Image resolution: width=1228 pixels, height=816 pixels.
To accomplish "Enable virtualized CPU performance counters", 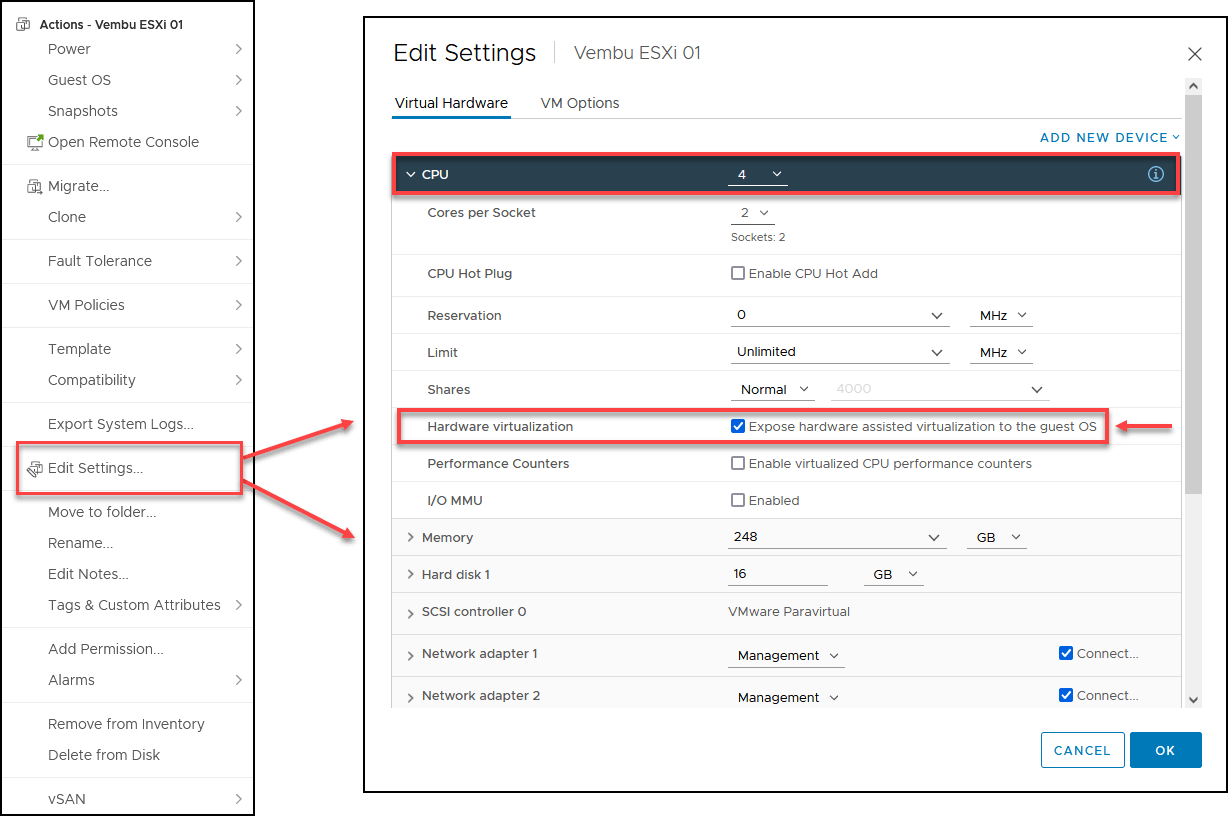I will click(738, 463).
